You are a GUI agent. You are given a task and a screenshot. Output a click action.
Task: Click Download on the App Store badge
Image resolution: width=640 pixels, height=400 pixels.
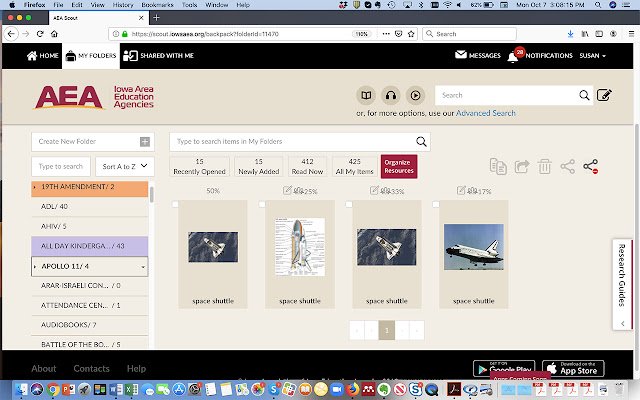573,368
